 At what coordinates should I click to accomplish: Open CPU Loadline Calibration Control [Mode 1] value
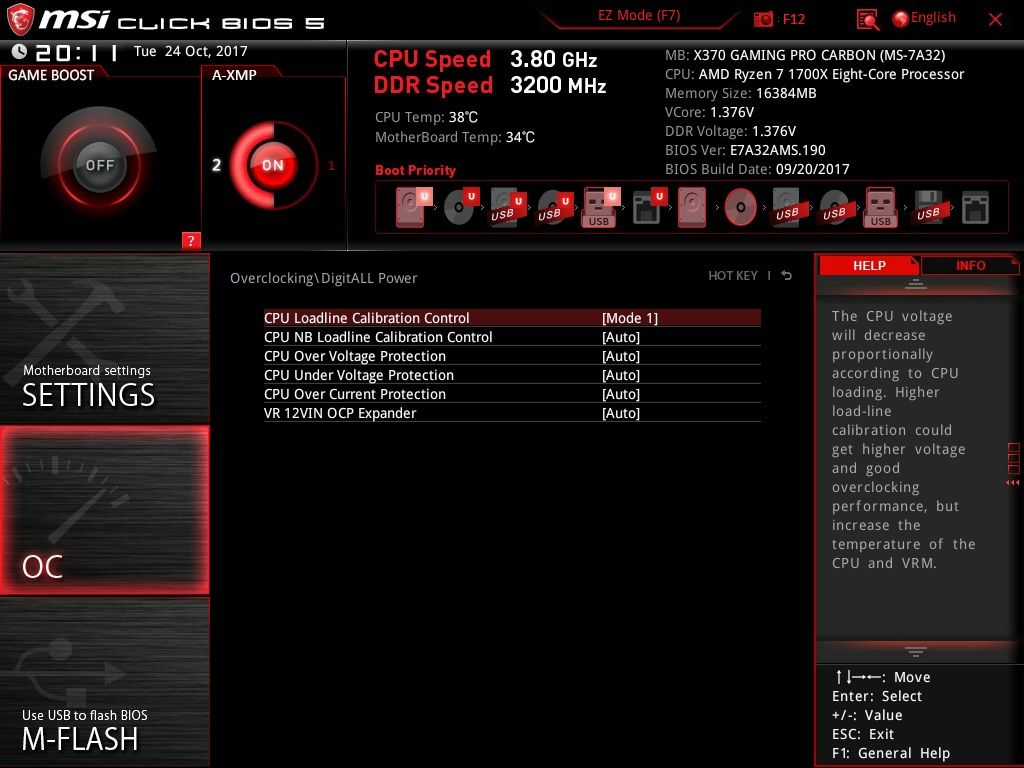point(630,318)
